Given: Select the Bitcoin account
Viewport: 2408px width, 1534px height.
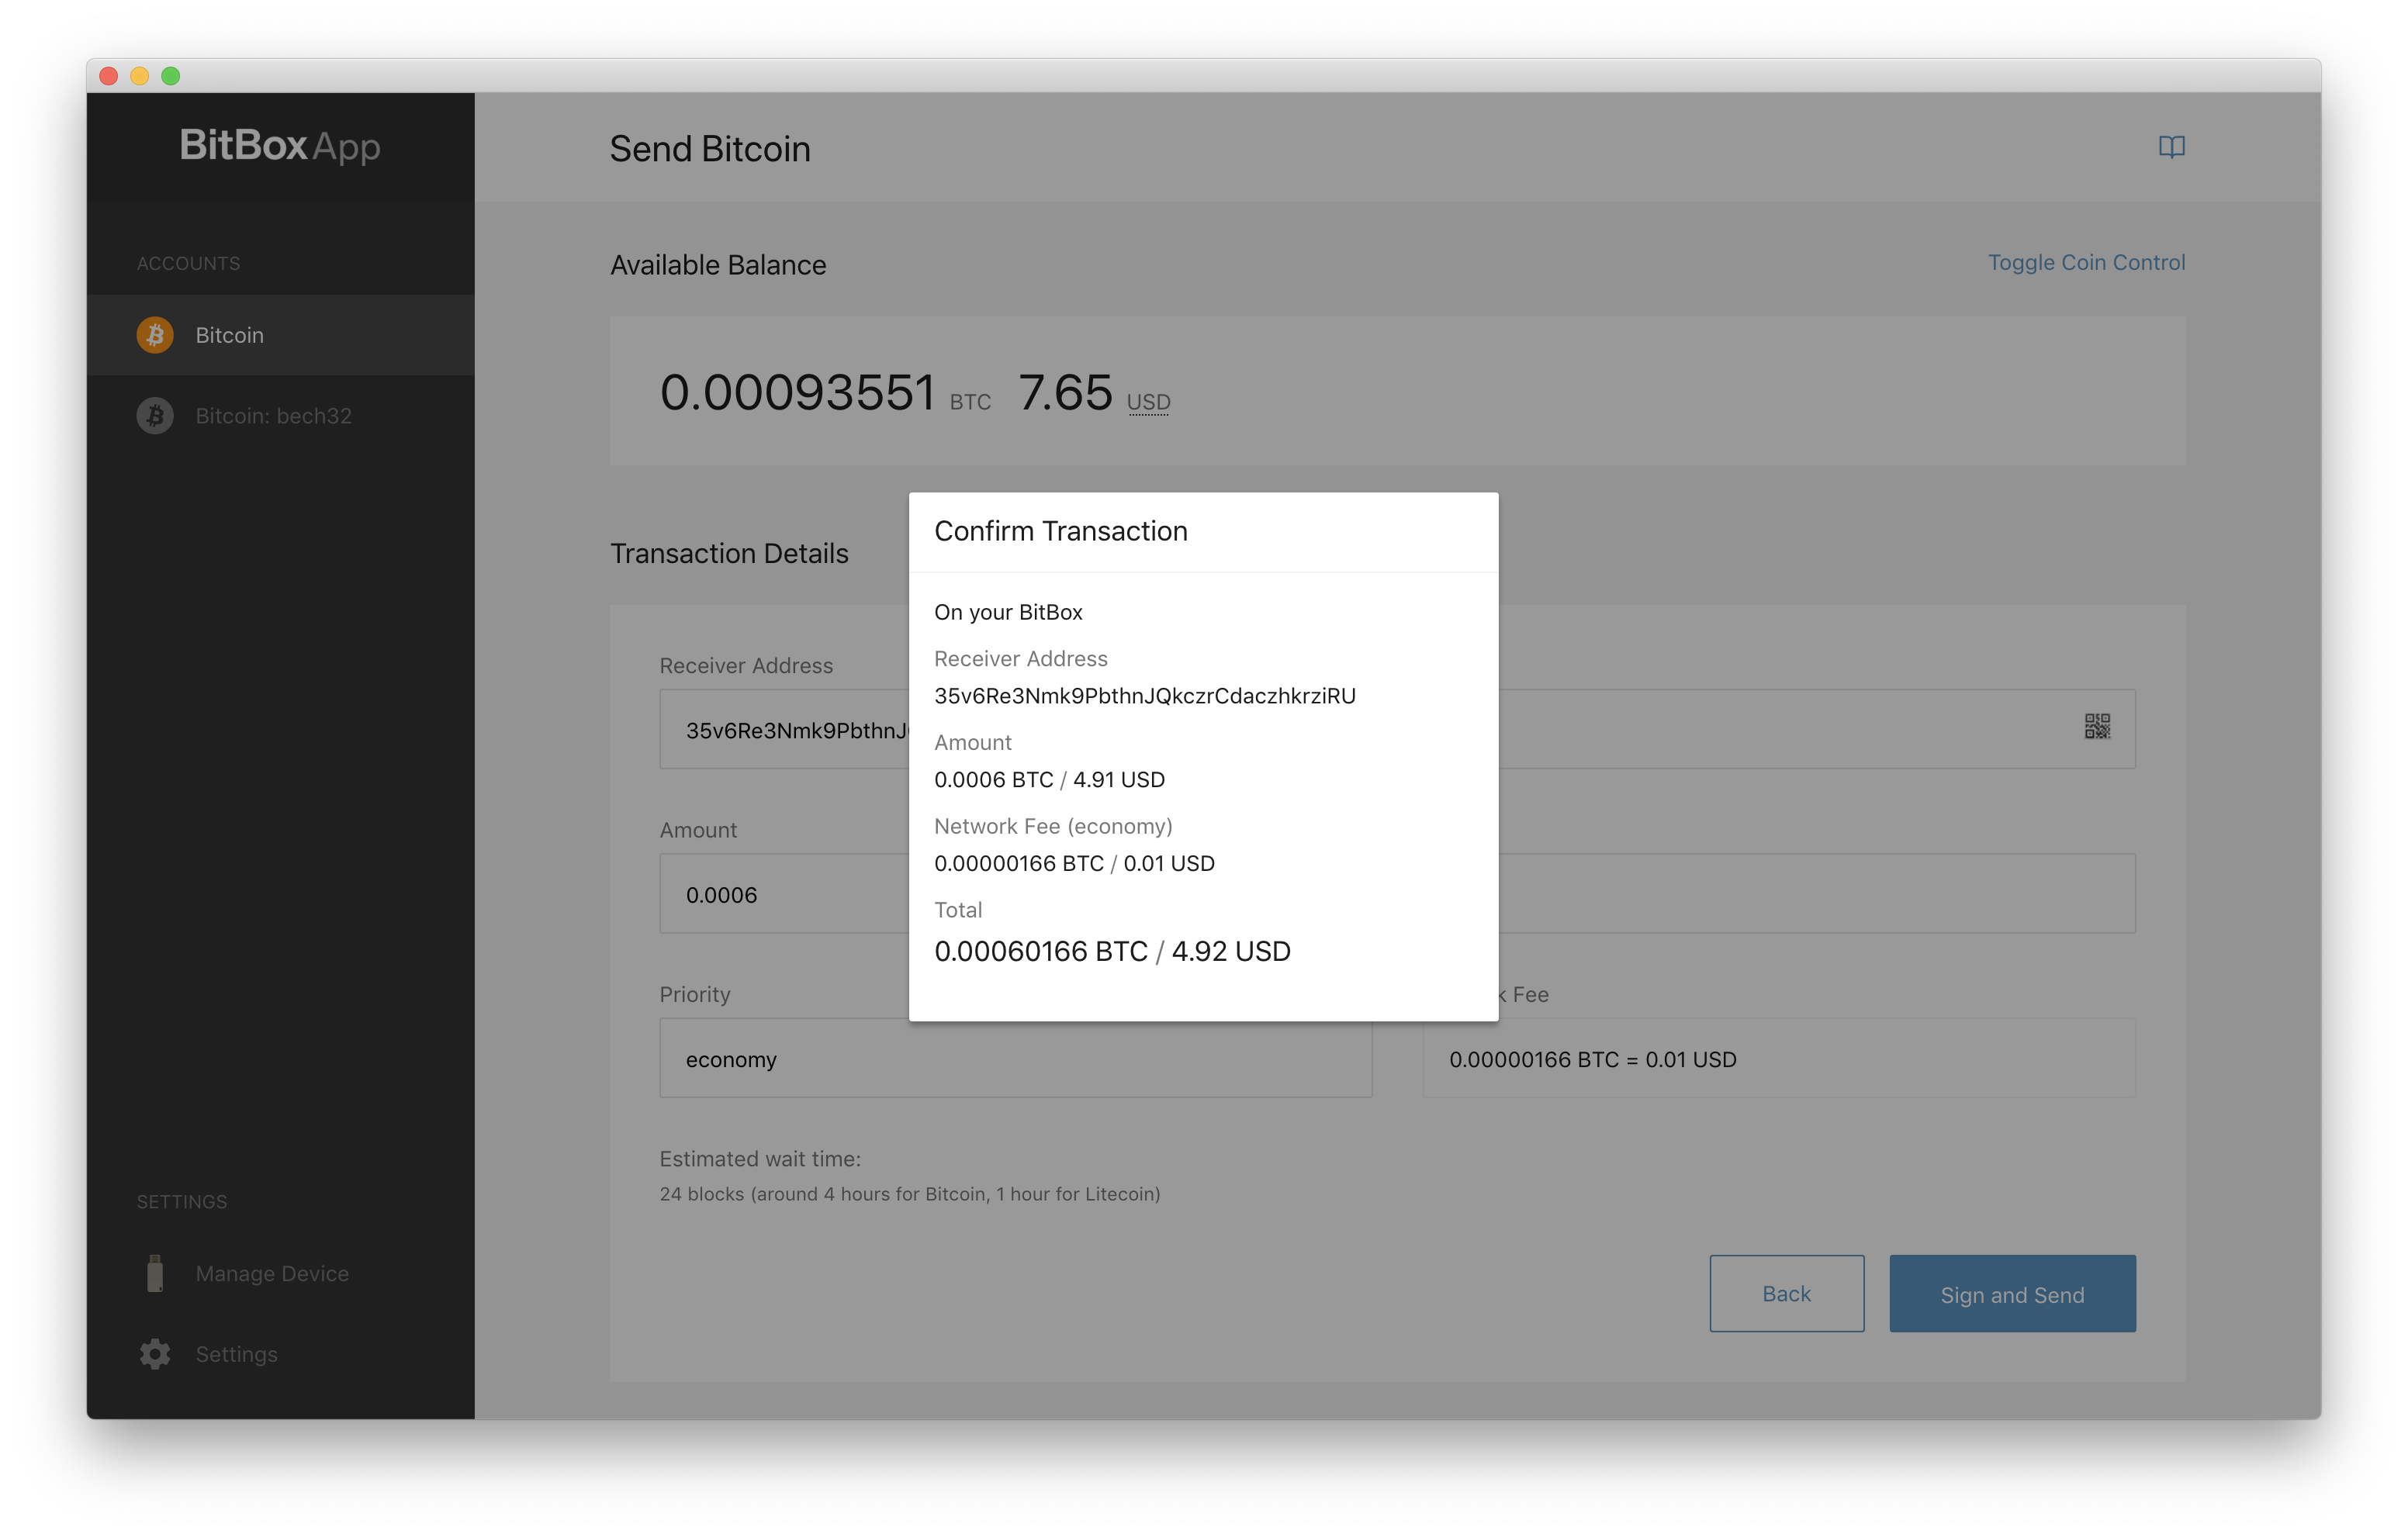Looking at the screenshot, I should pos(280,335).
